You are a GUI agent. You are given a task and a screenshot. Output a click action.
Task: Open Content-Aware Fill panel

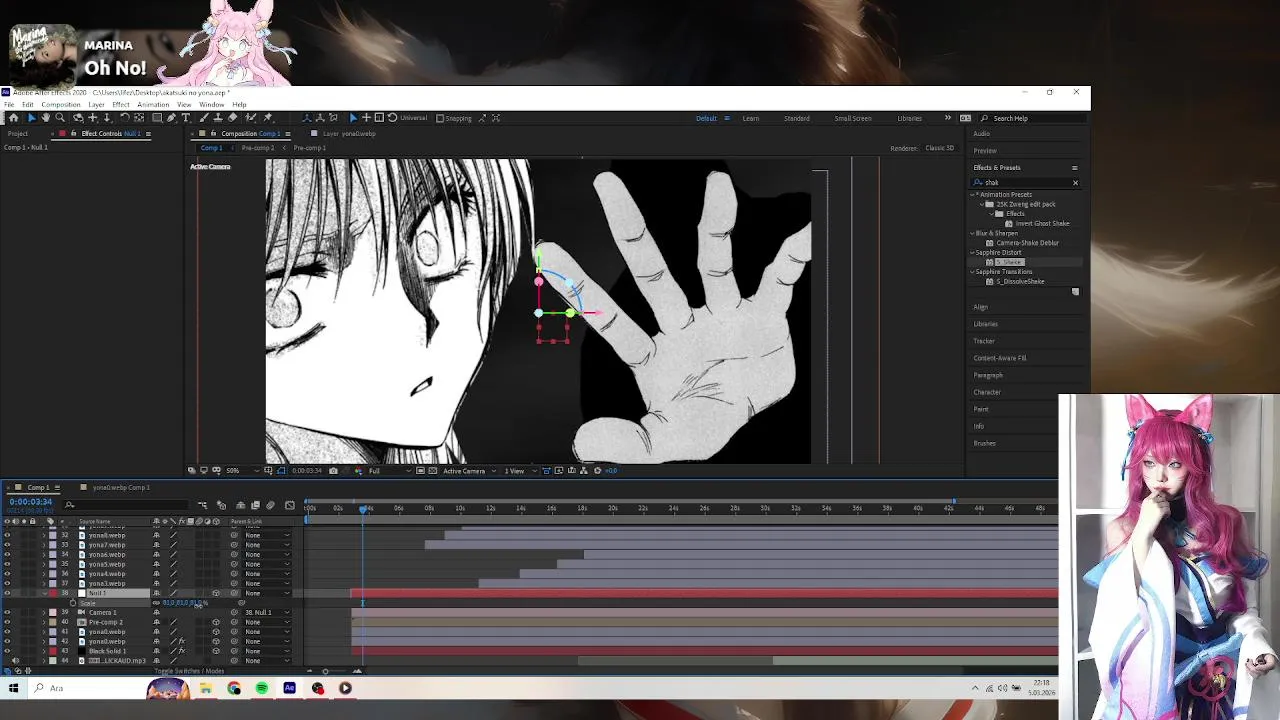click(1000, 358)
